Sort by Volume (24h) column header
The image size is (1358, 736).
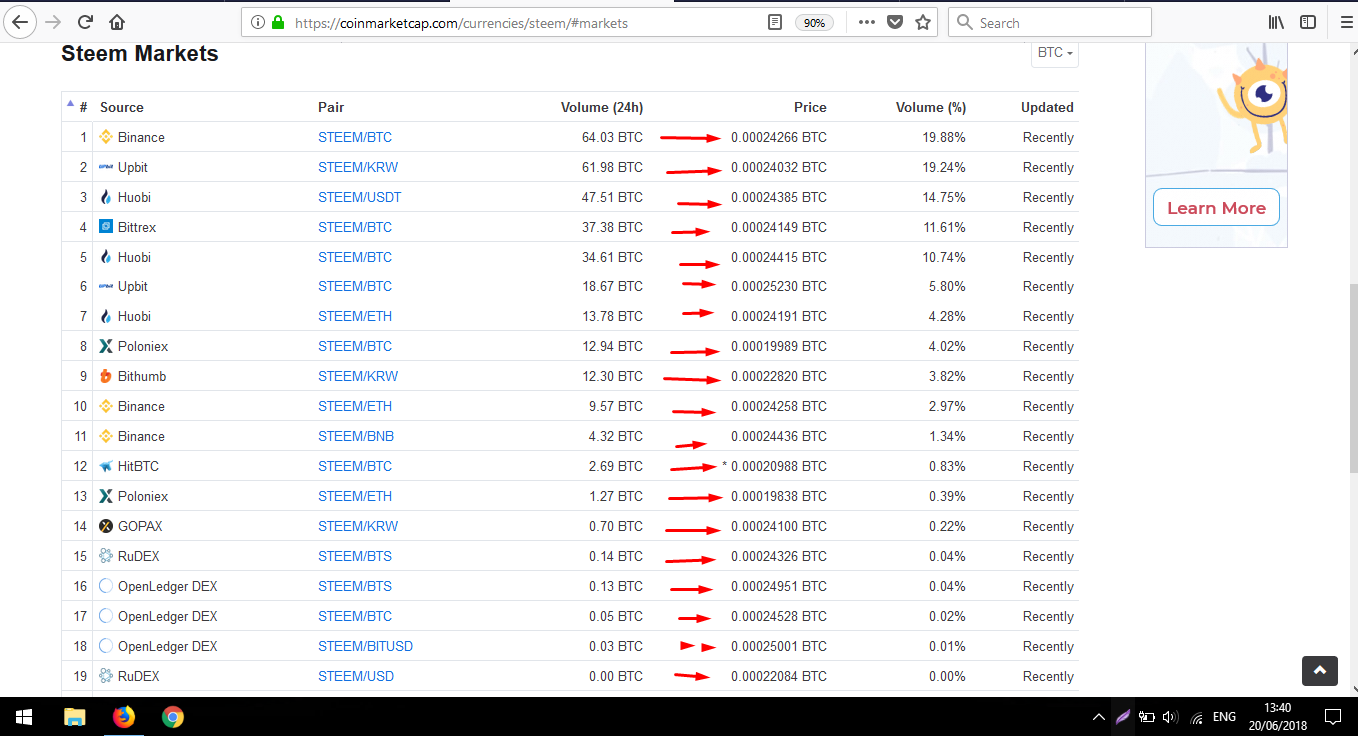[x=601, y=107]
